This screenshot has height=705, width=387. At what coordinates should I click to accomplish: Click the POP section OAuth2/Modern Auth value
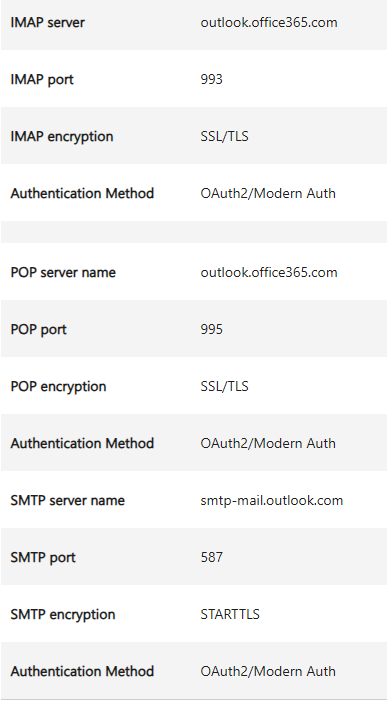[x=268, y=443]
